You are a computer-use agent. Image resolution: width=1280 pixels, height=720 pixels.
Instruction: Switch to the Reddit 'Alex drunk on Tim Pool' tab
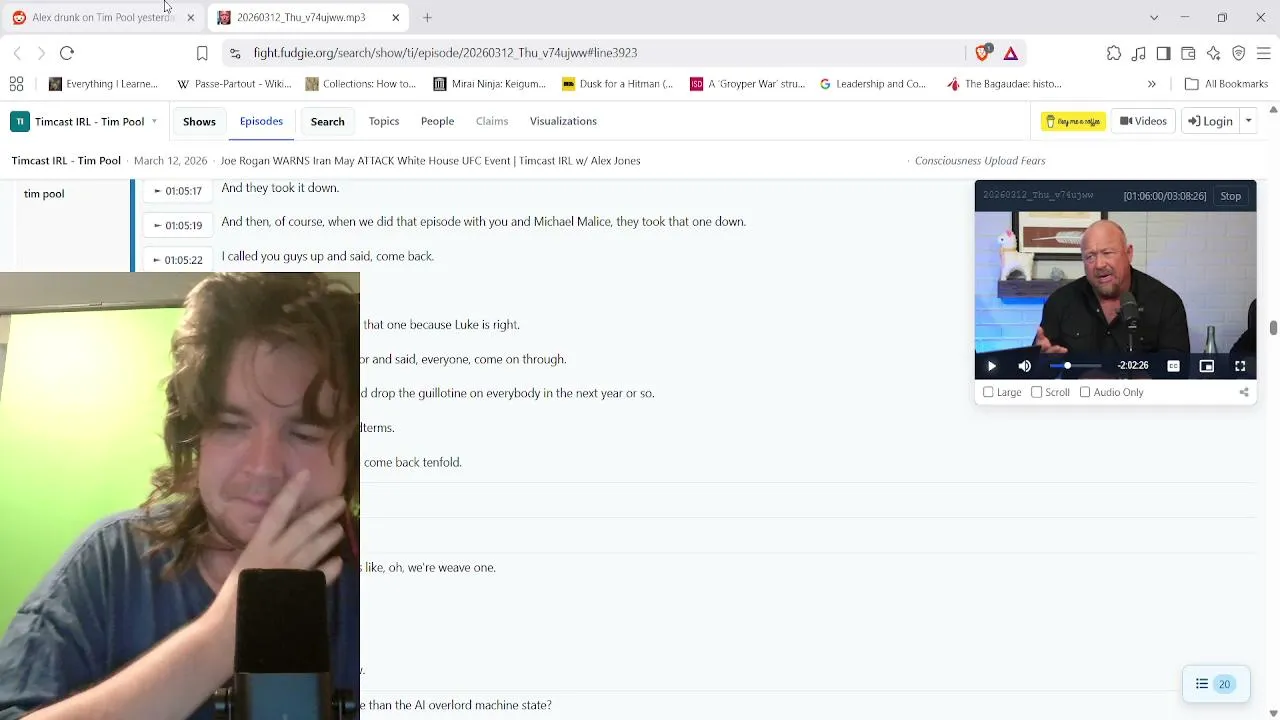tap(102, 17)
